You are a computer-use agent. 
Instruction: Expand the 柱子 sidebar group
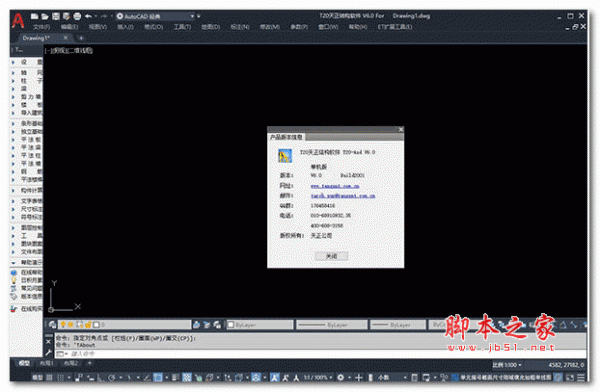[x=26, y=80]
